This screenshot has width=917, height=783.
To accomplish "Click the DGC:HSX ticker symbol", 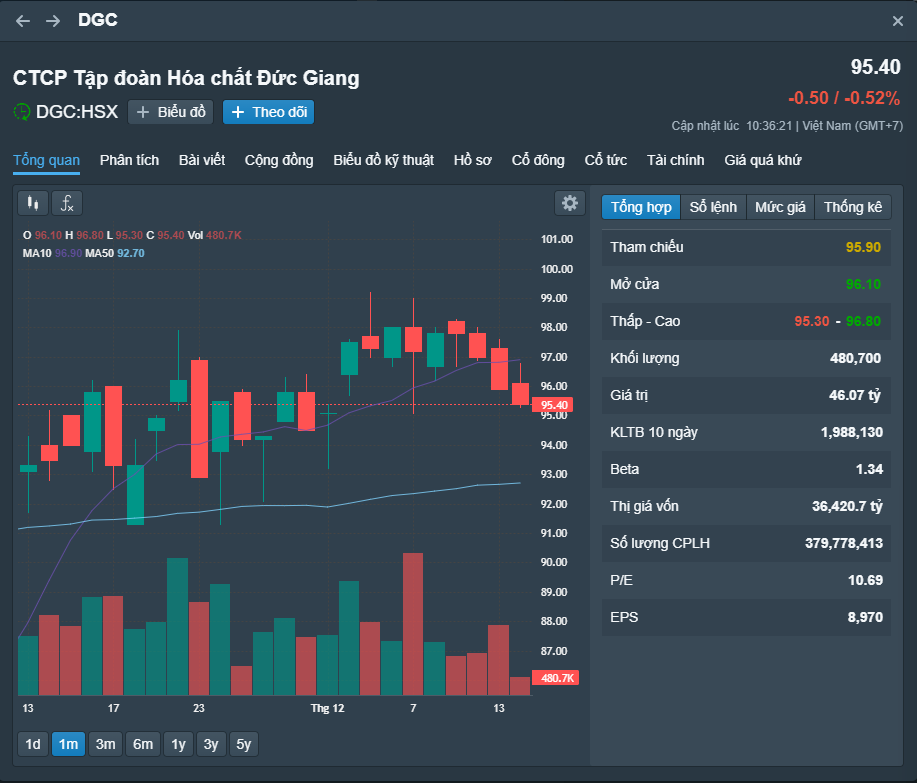I will [x=77, y=112].
